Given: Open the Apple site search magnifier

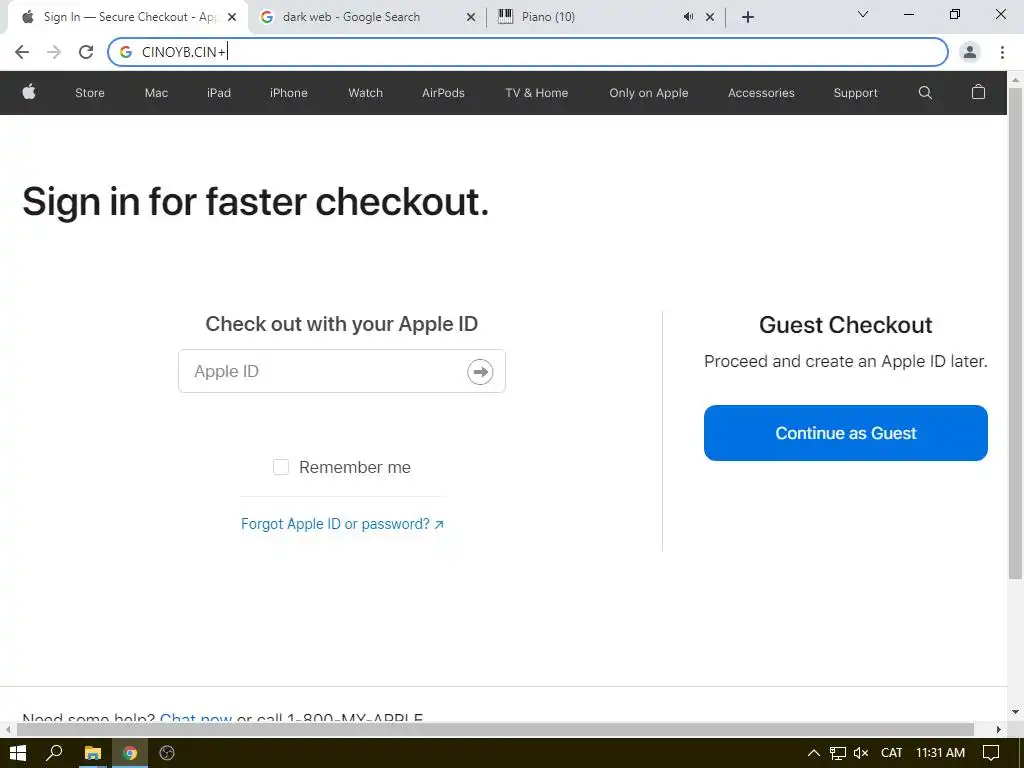Looking at the screenshot, I should 925,93.
